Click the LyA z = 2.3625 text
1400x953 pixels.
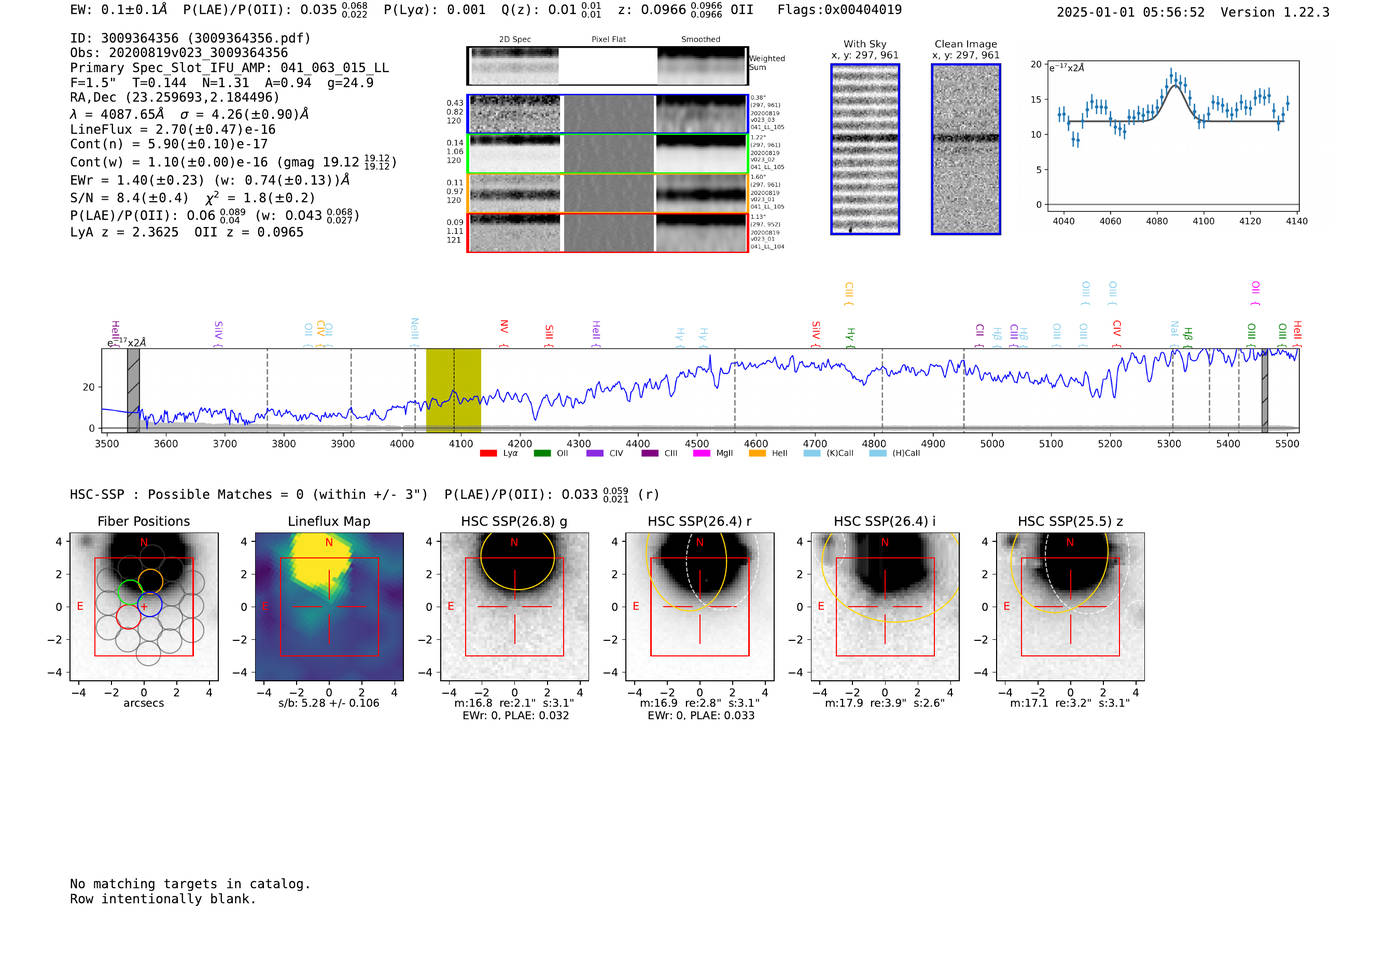pos(124,232)
